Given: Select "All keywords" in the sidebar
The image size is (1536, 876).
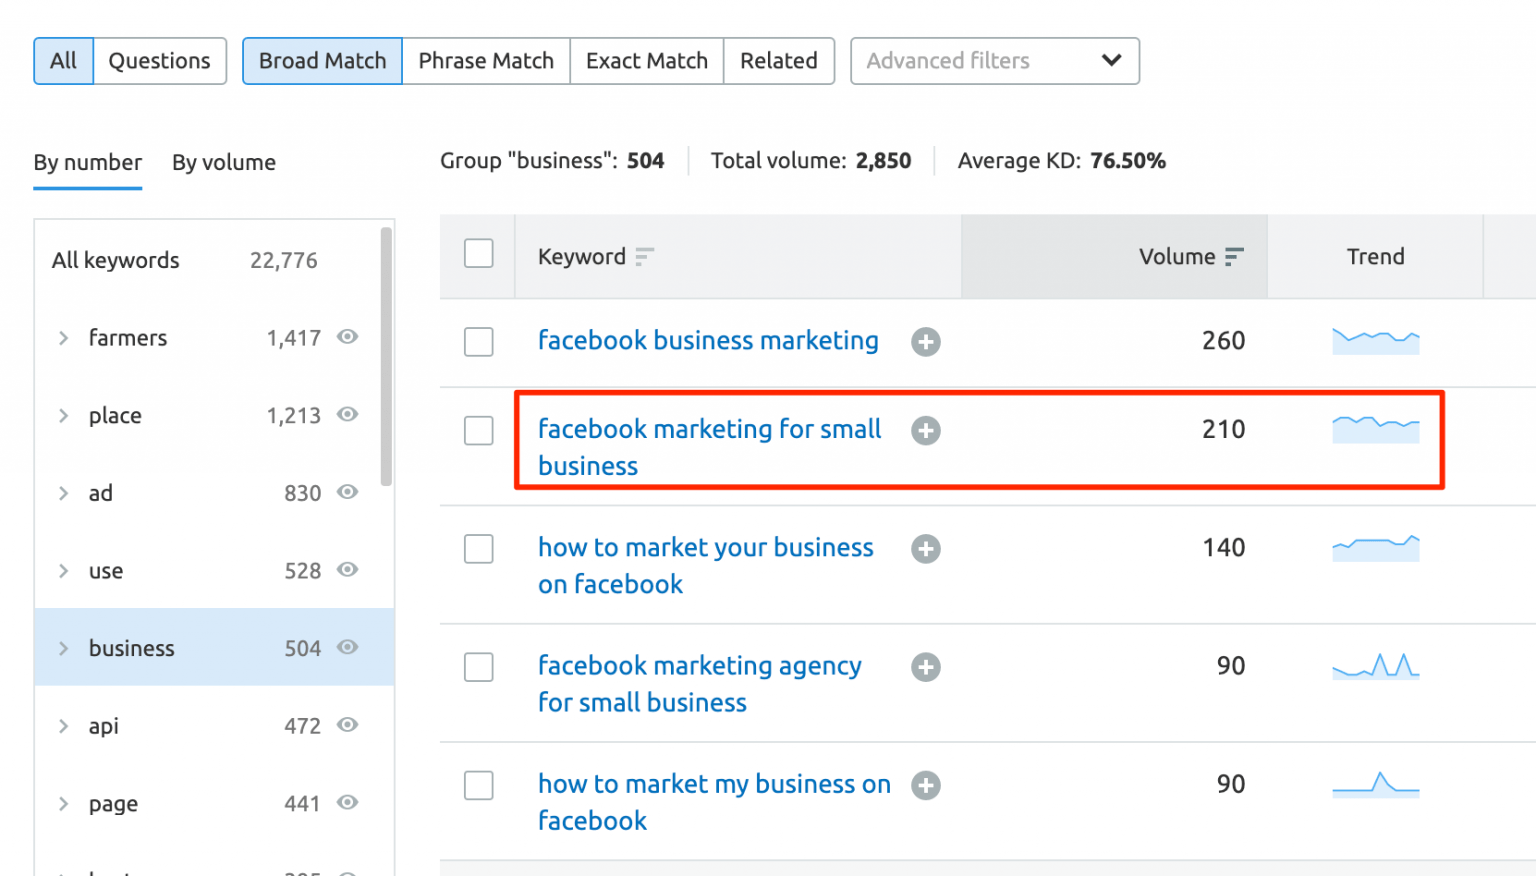Looking at the screenshot, I should pyautogui.click(x=115, y=260).
